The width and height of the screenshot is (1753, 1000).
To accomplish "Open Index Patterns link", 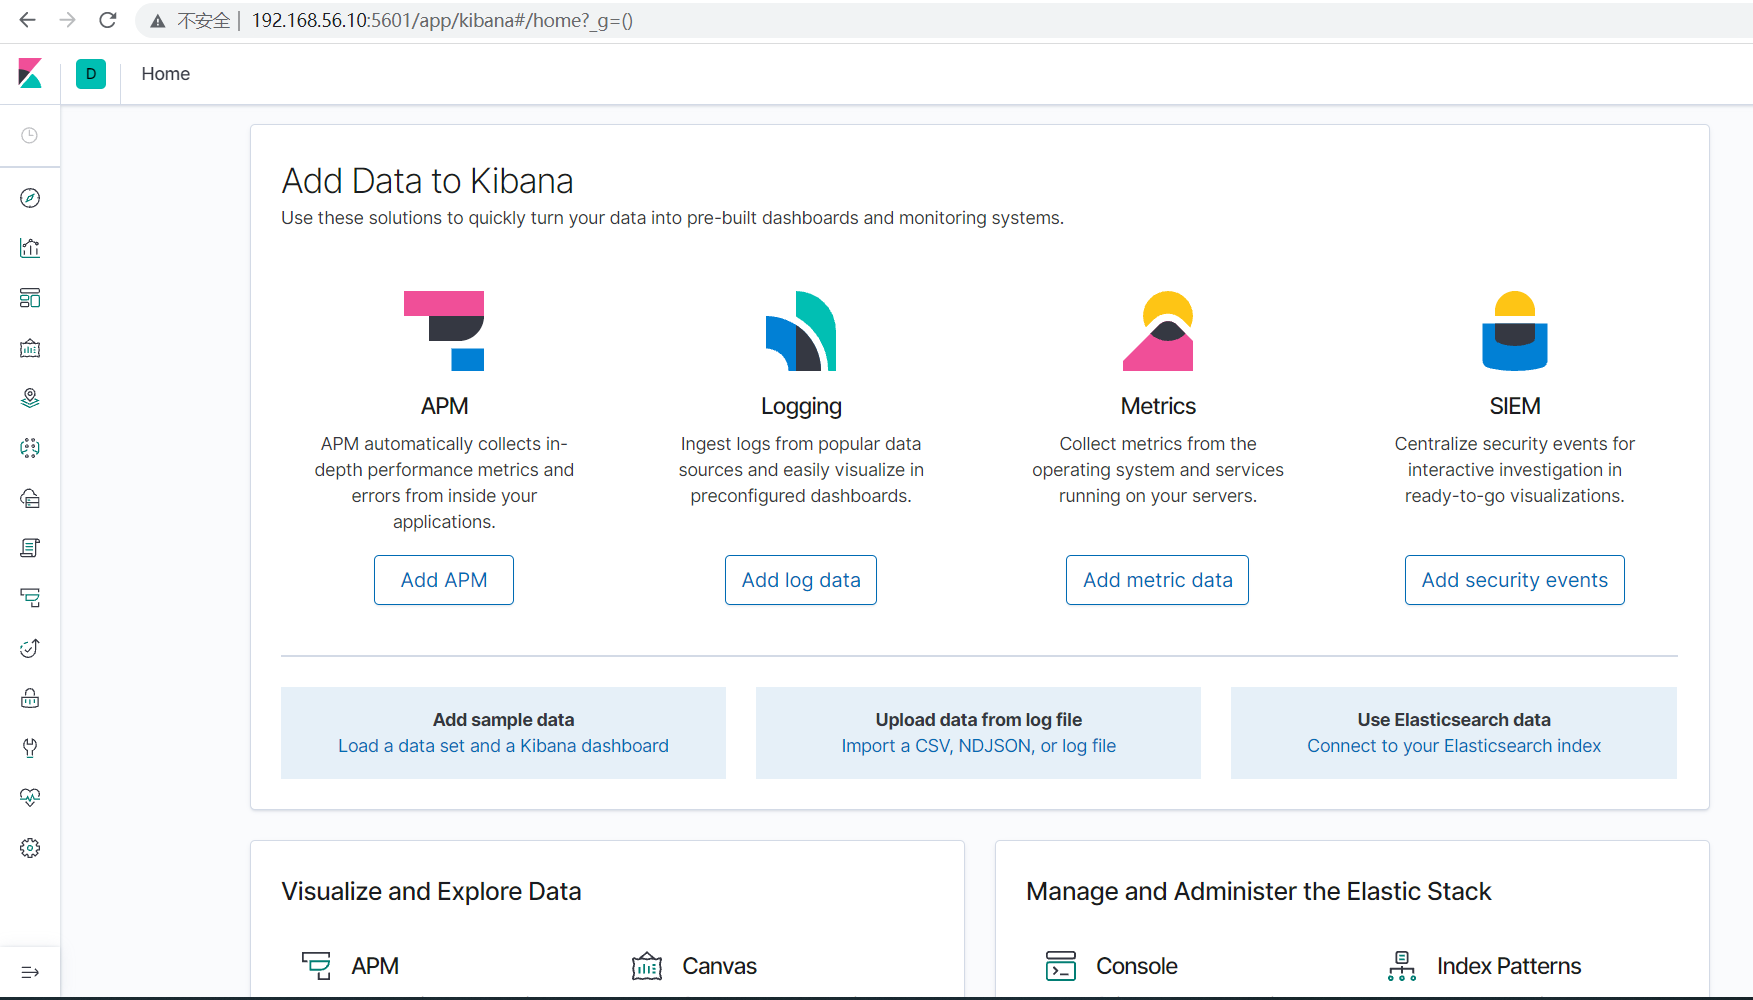I will (1509, 966).
